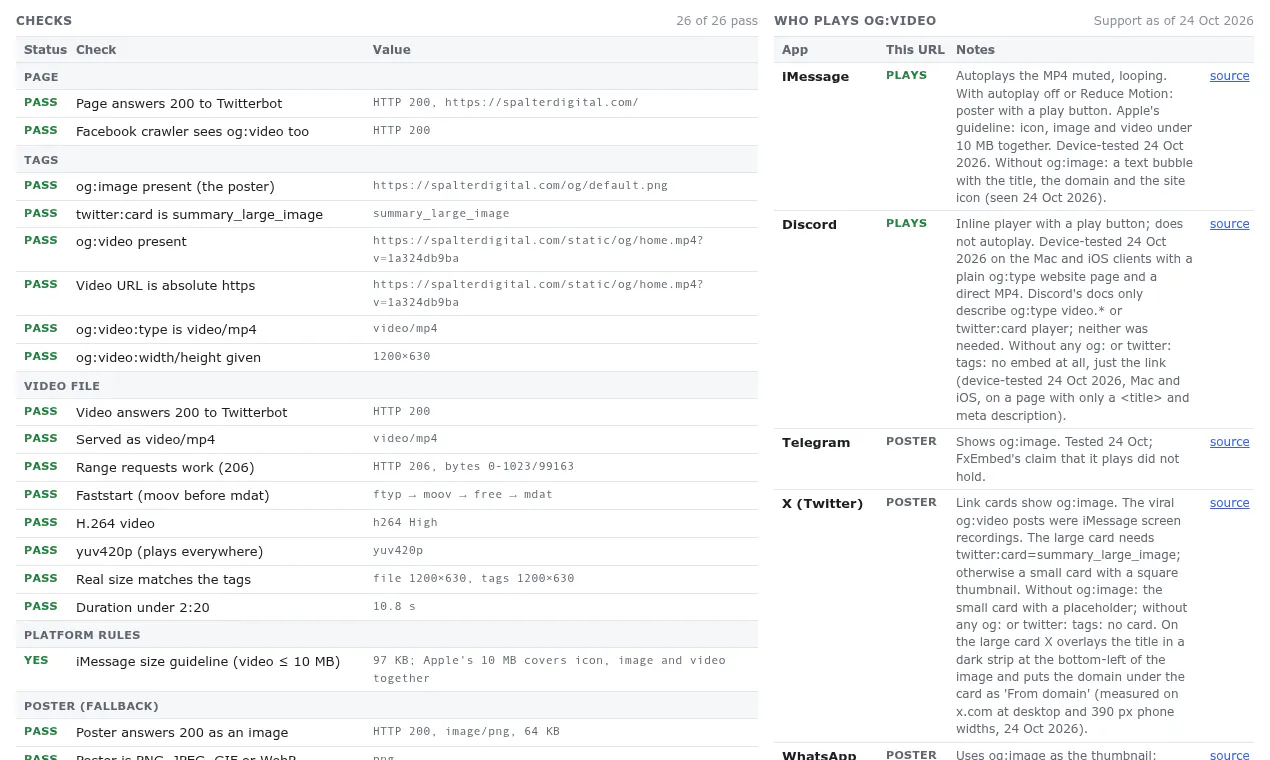
Task: Visit the source link for X (Twitter)
Action: click(x=1229, y=503)
